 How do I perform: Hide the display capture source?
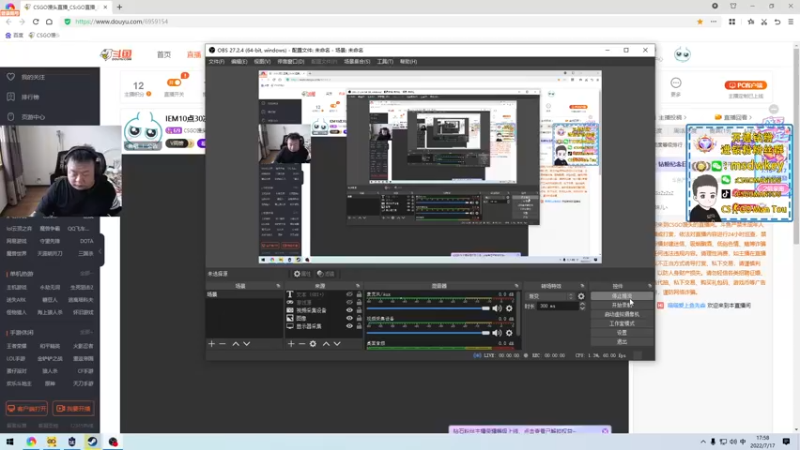point(349,326)
